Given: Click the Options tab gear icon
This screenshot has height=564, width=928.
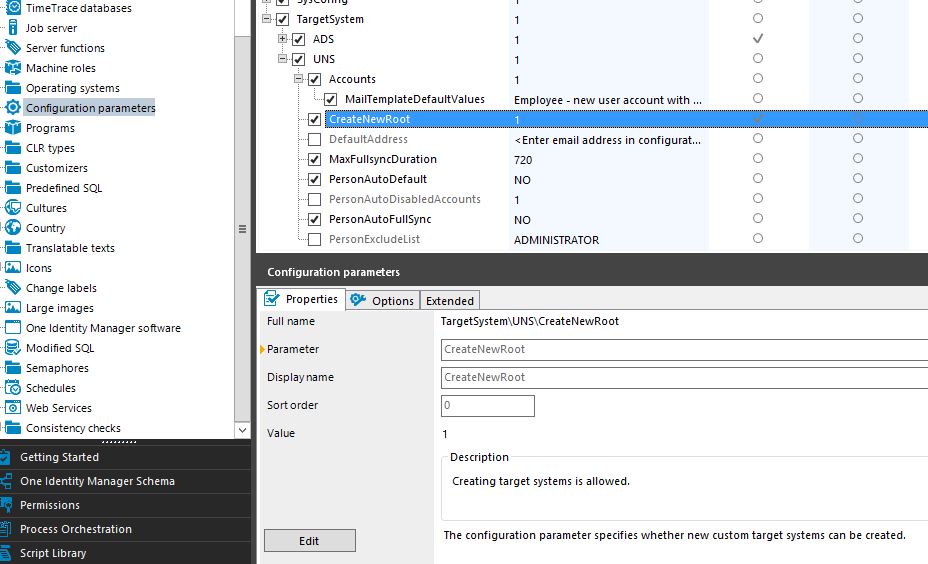Looking at the screenshot, I should point(357,300).
